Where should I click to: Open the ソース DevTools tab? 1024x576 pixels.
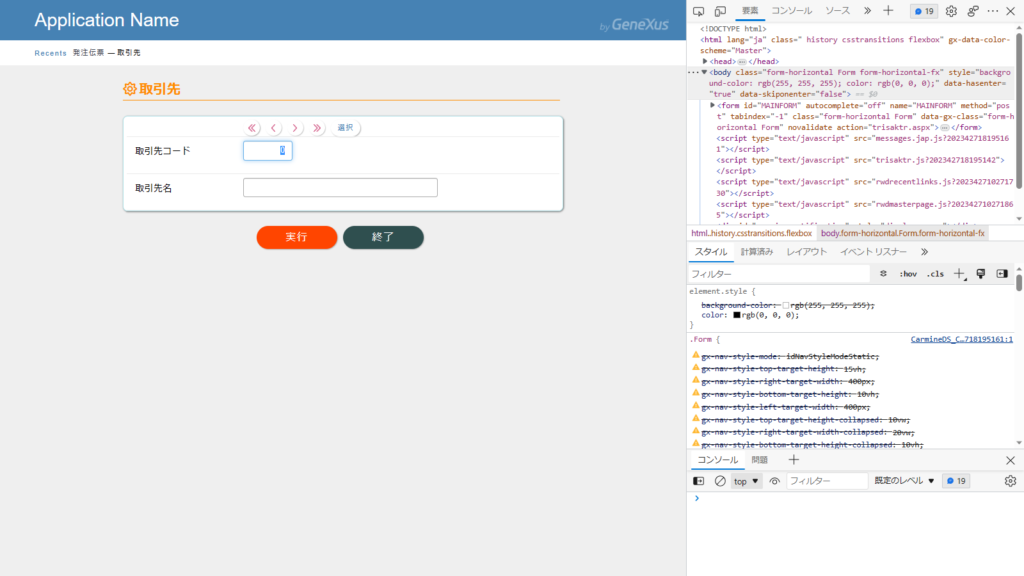(837, 11)
